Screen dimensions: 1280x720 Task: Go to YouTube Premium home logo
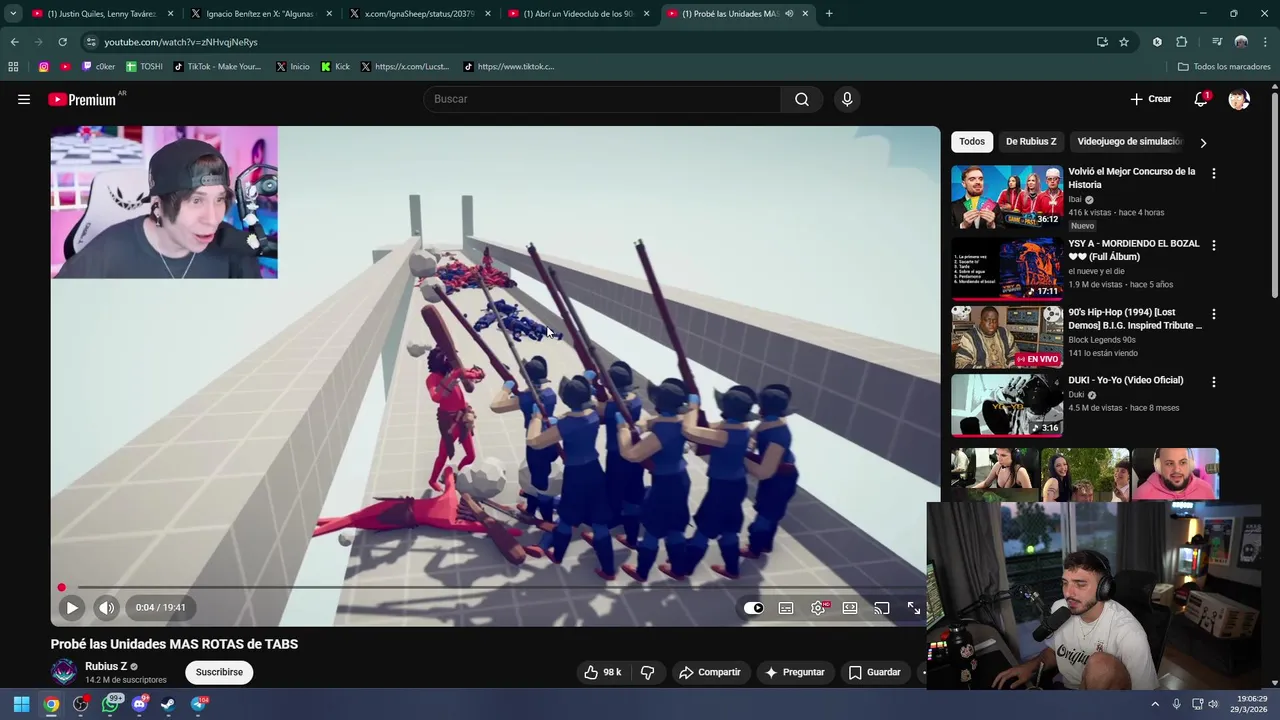point(82,99)
